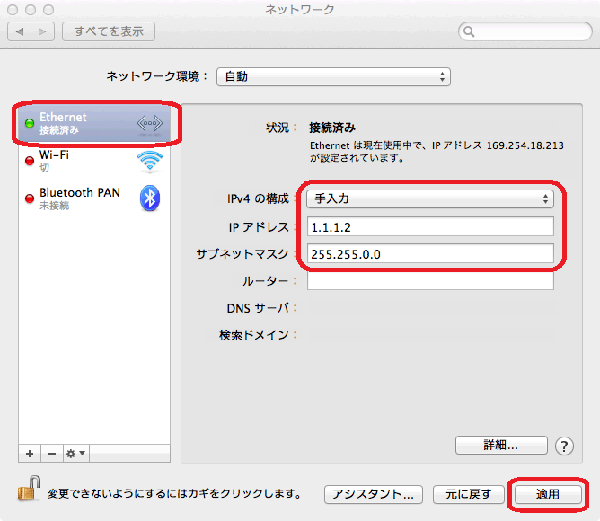Image resolution: width=600 pixels, height=521 pixels.
Task: Click the green status dot for Ethernet
Action: tap(29, 123)
